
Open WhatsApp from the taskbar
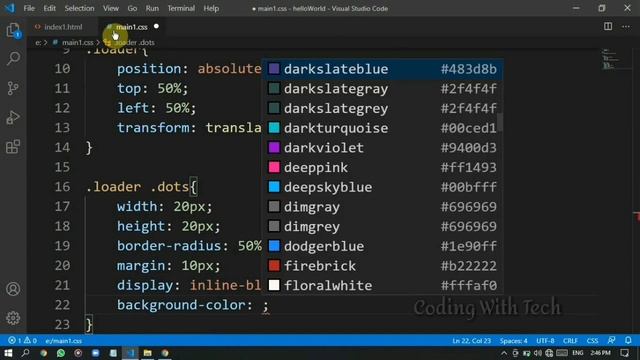click(x=61, y=353)
